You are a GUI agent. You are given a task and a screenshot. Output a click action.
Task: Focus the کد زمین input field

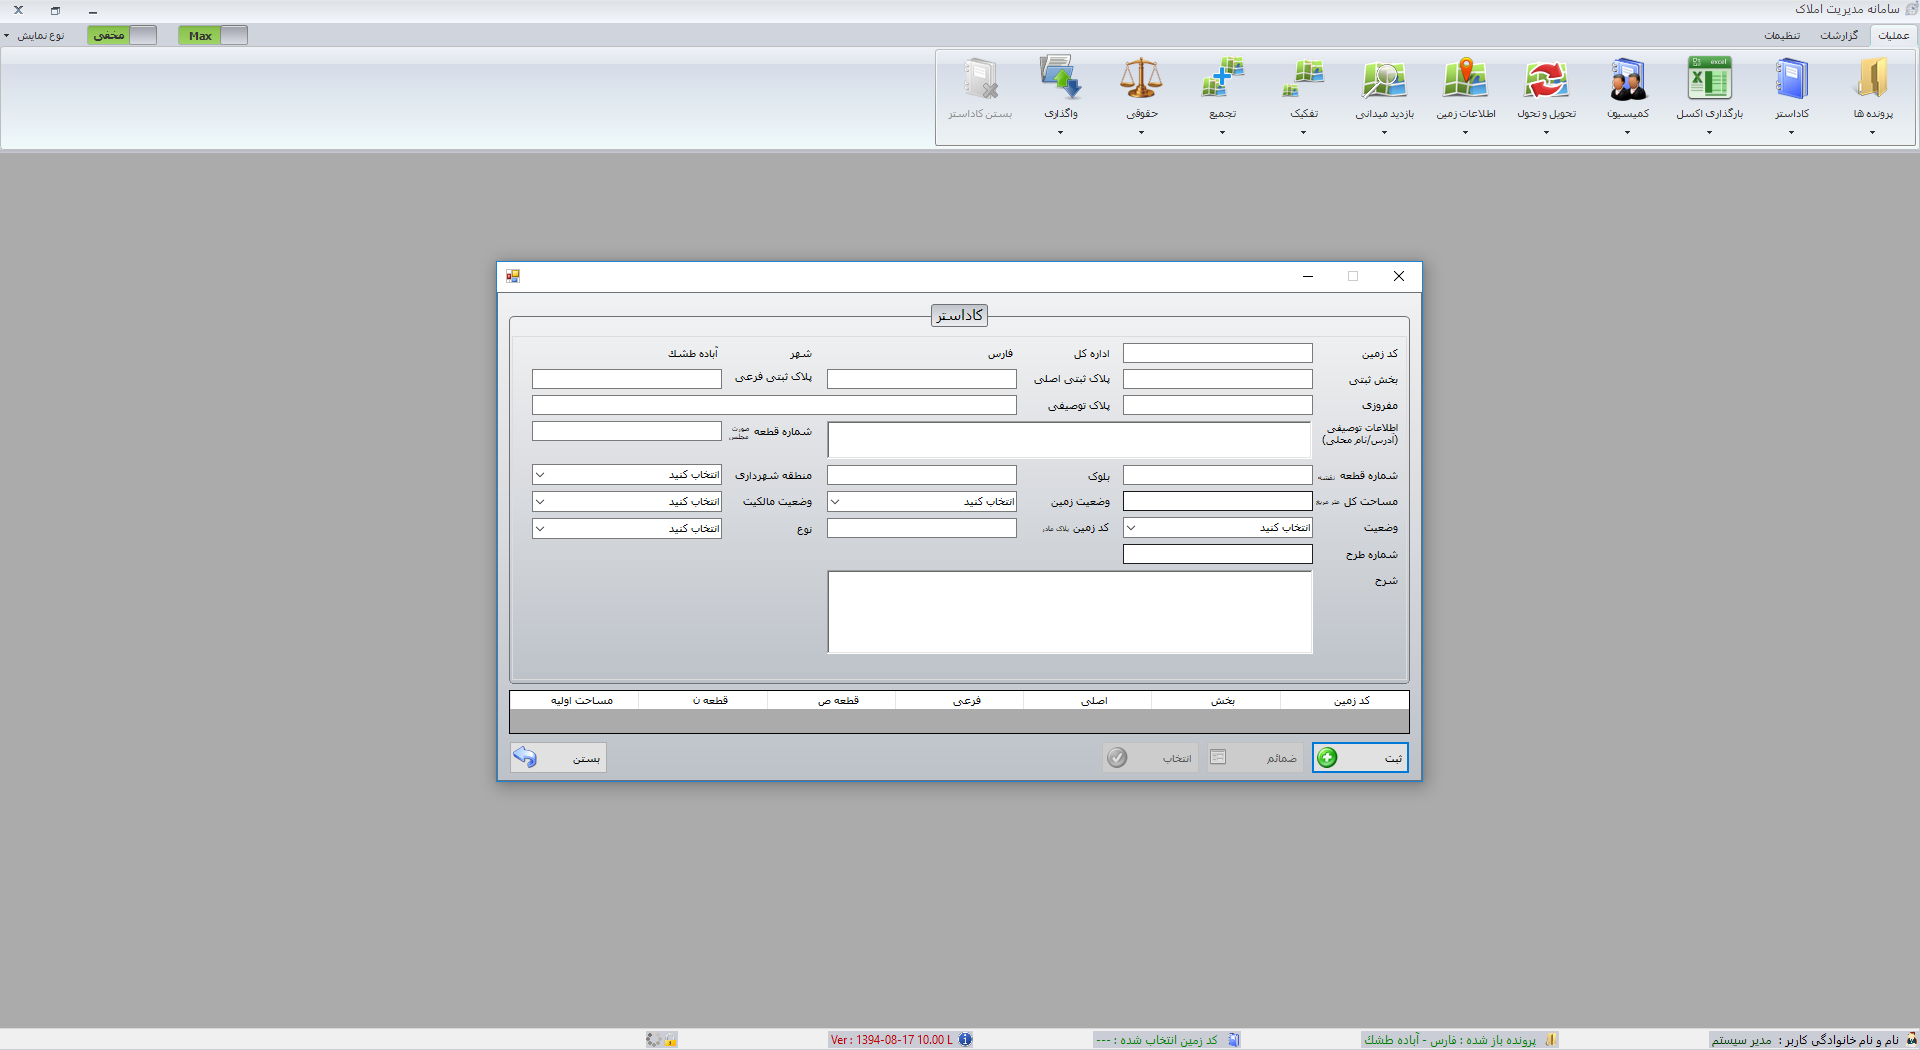point(1218,353)
